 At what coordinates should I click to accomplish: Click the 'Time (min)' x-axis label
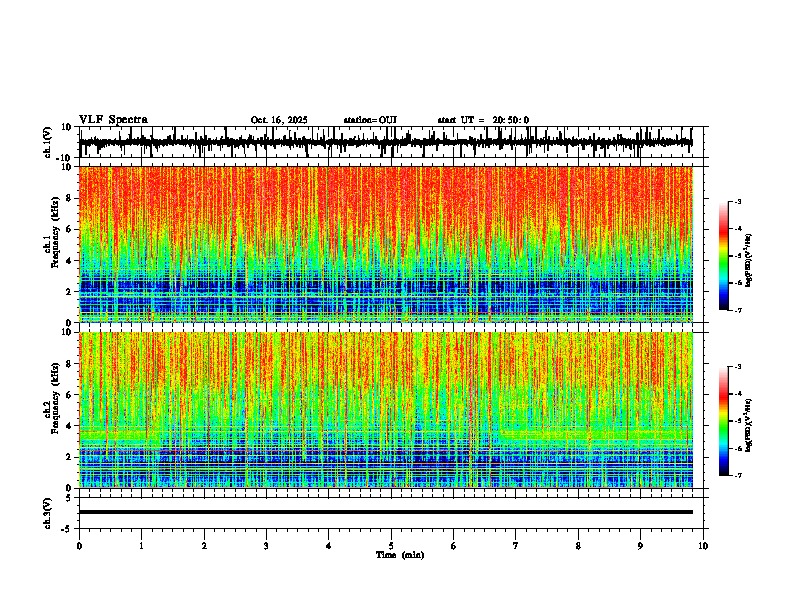400,555
